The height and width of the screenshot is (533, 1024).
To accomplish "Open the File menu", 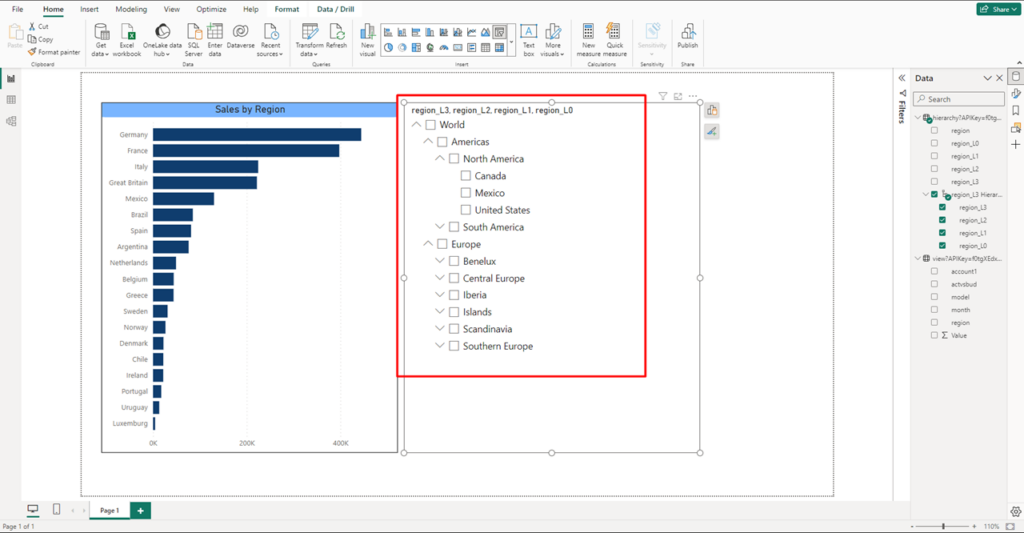I will 18,9.
